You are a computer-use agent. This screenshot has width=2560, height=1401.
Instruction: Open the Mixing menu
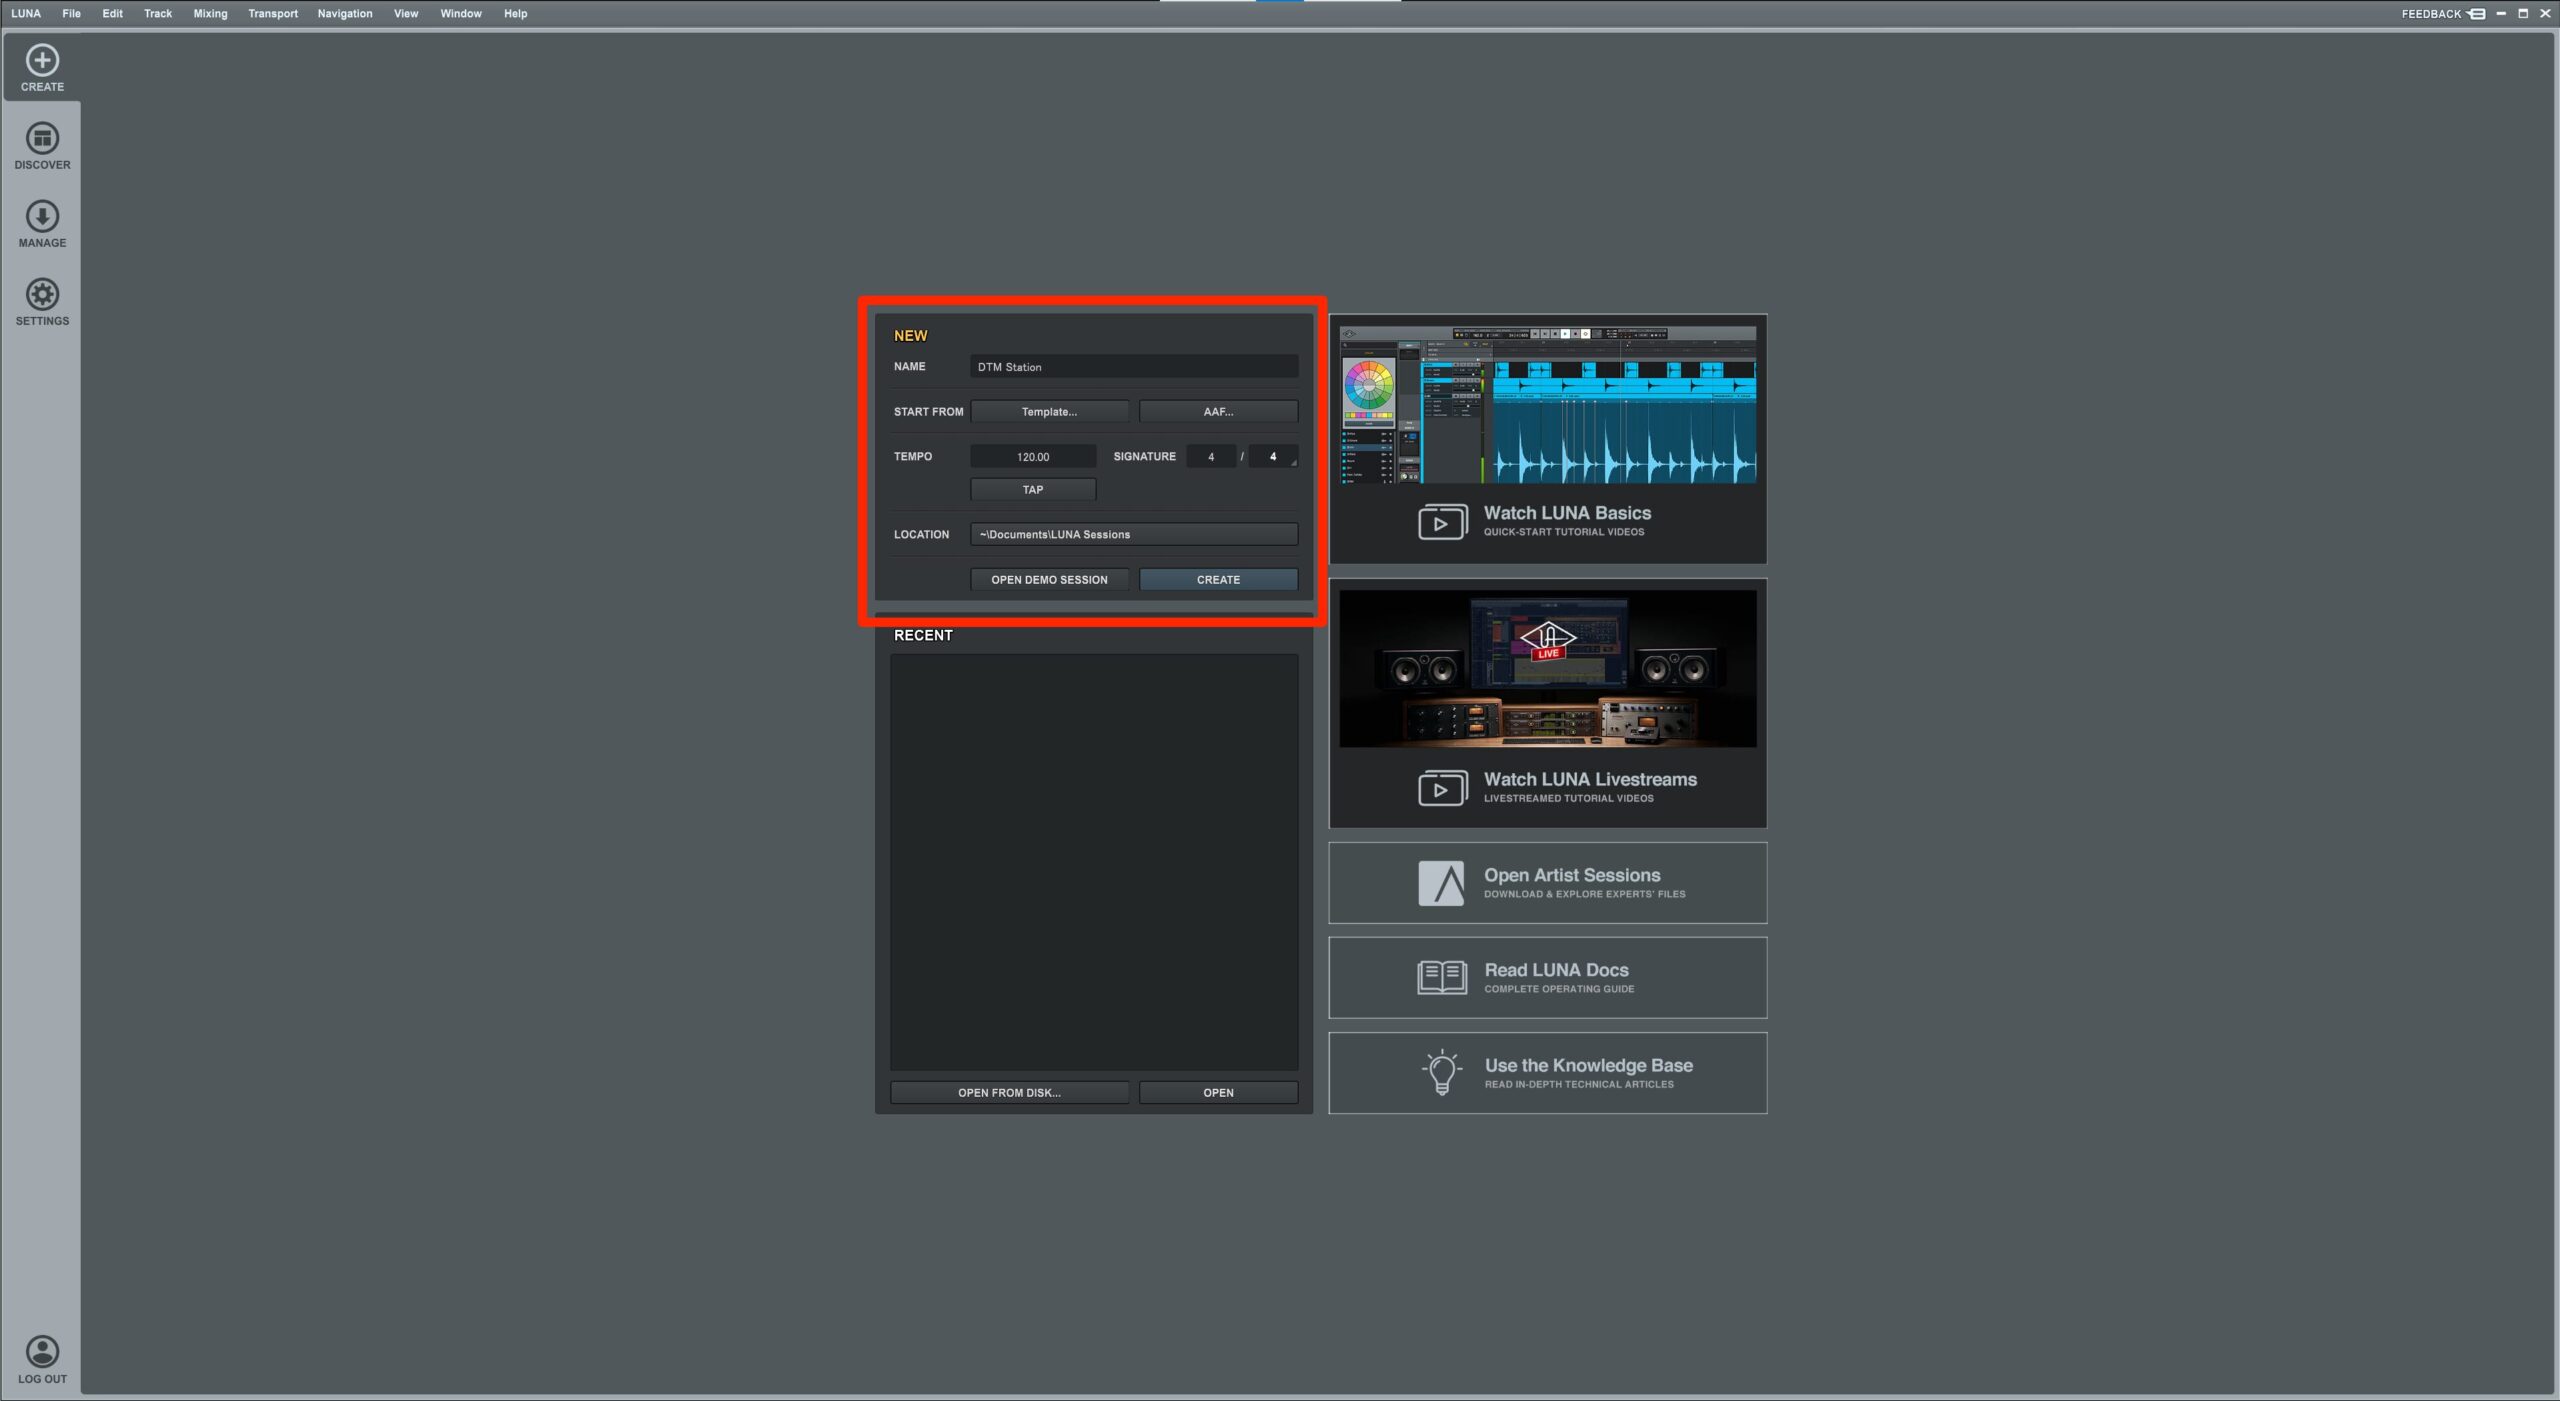click(210, 14)
